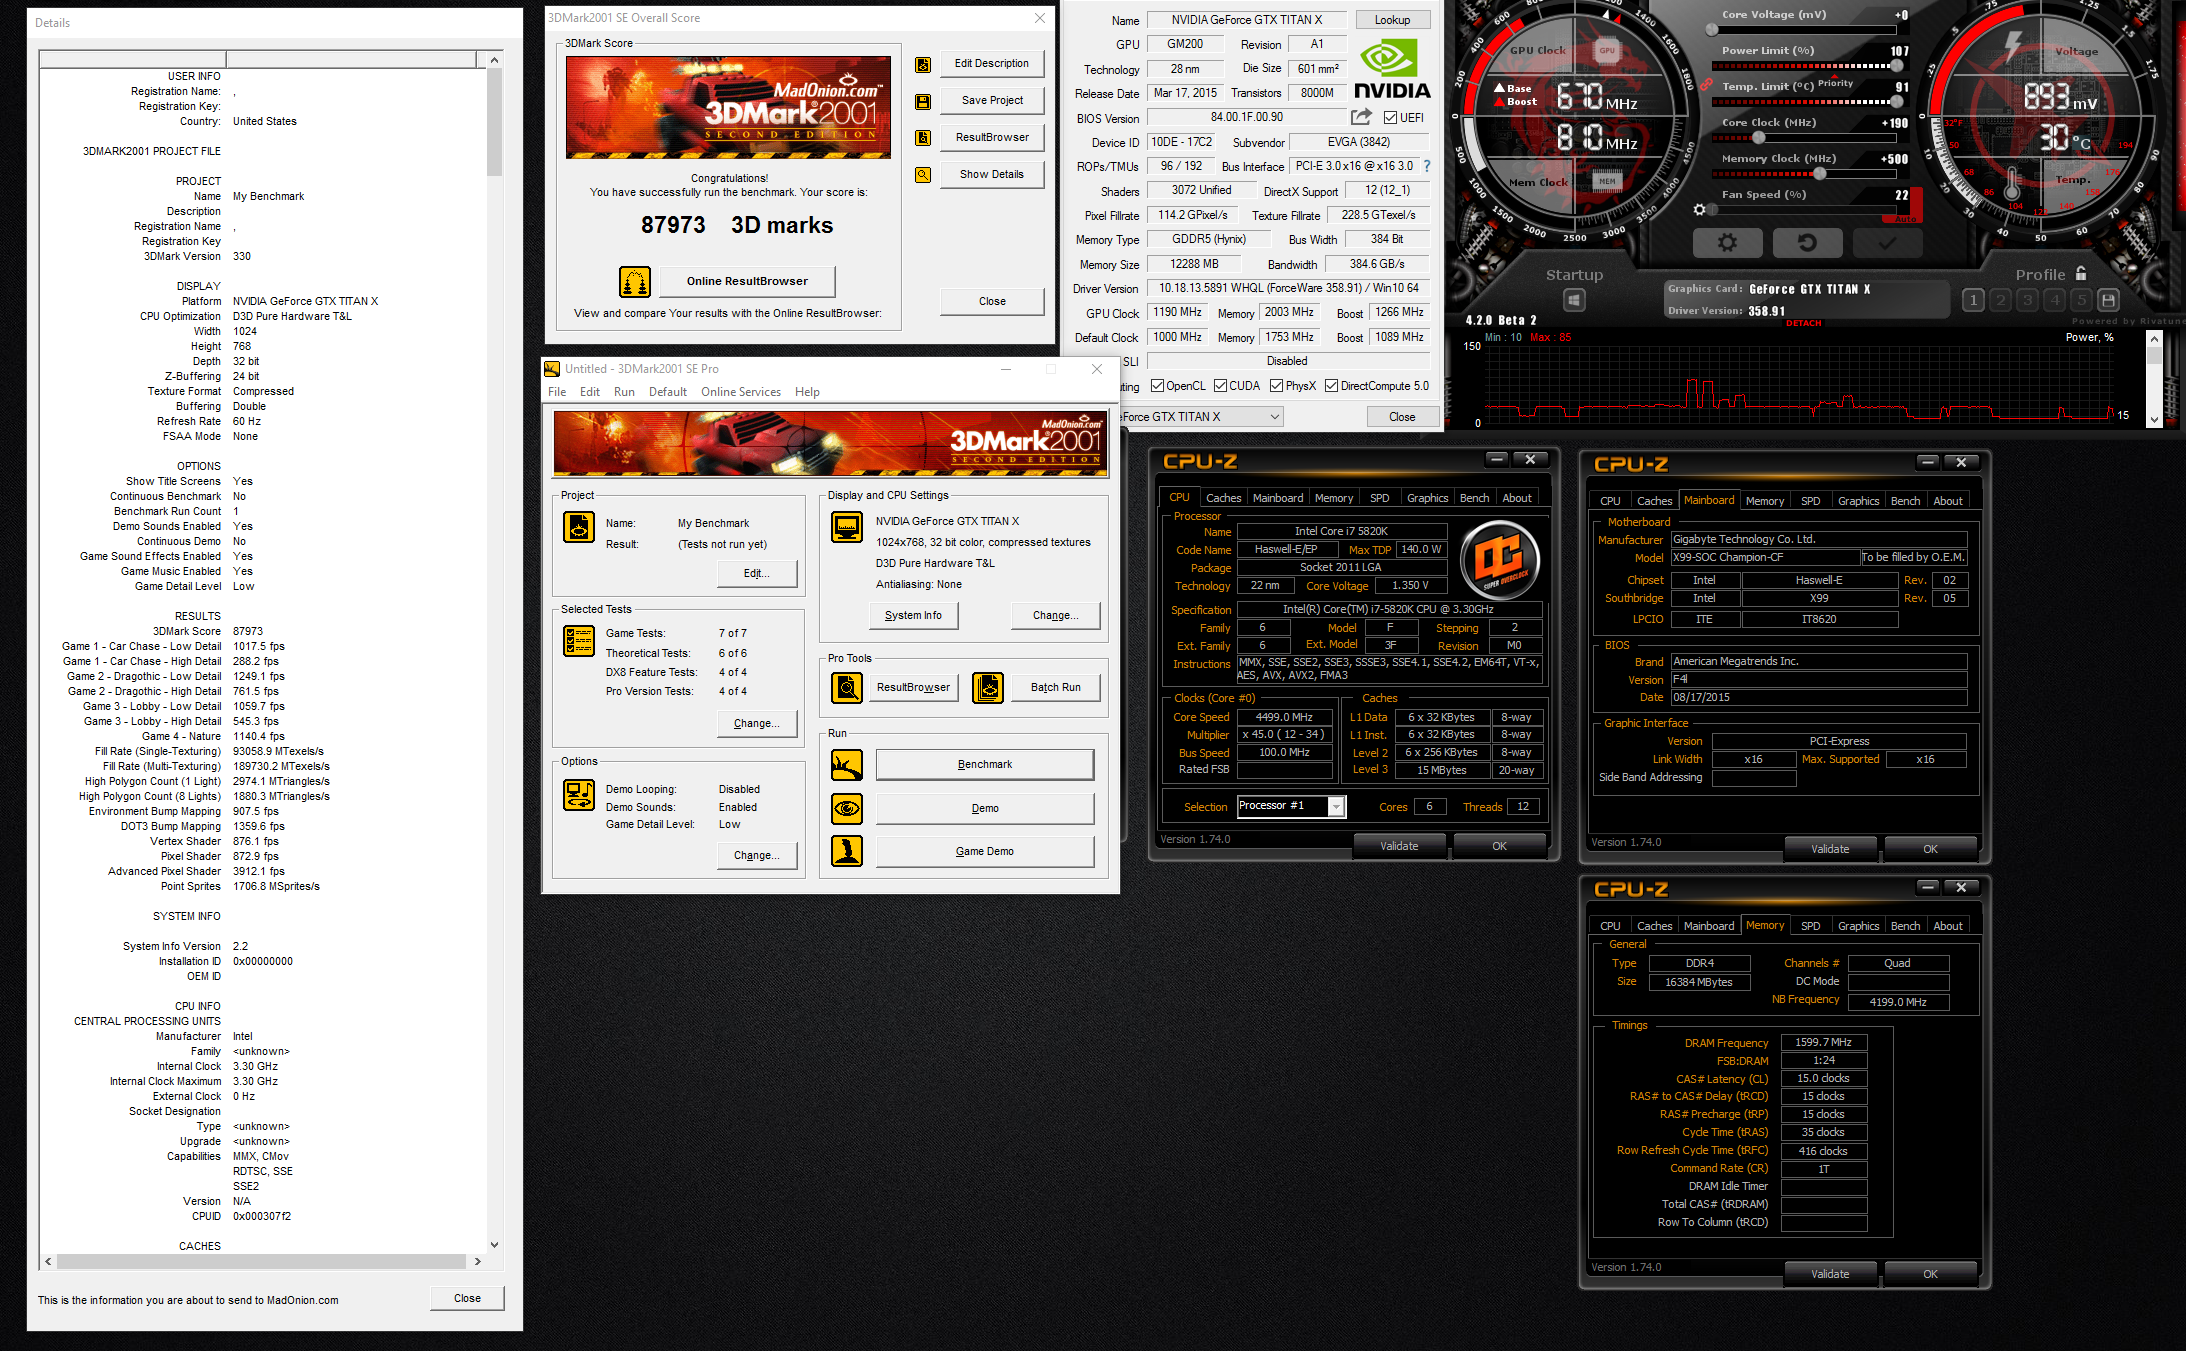
Task: Toggle the UEFI checkbox in GPU-Z
Action: tap(1390, 118)
